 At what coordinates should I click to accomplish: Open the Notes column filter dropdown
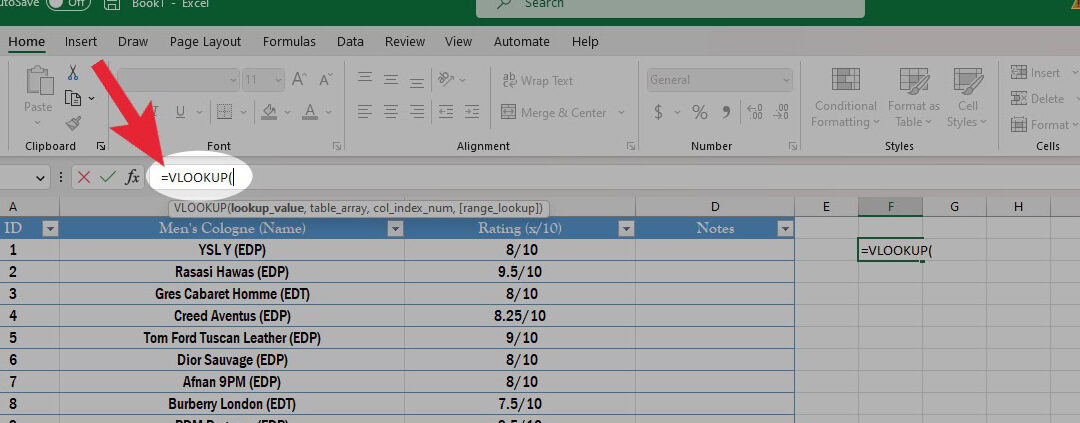tap(785, 229)
